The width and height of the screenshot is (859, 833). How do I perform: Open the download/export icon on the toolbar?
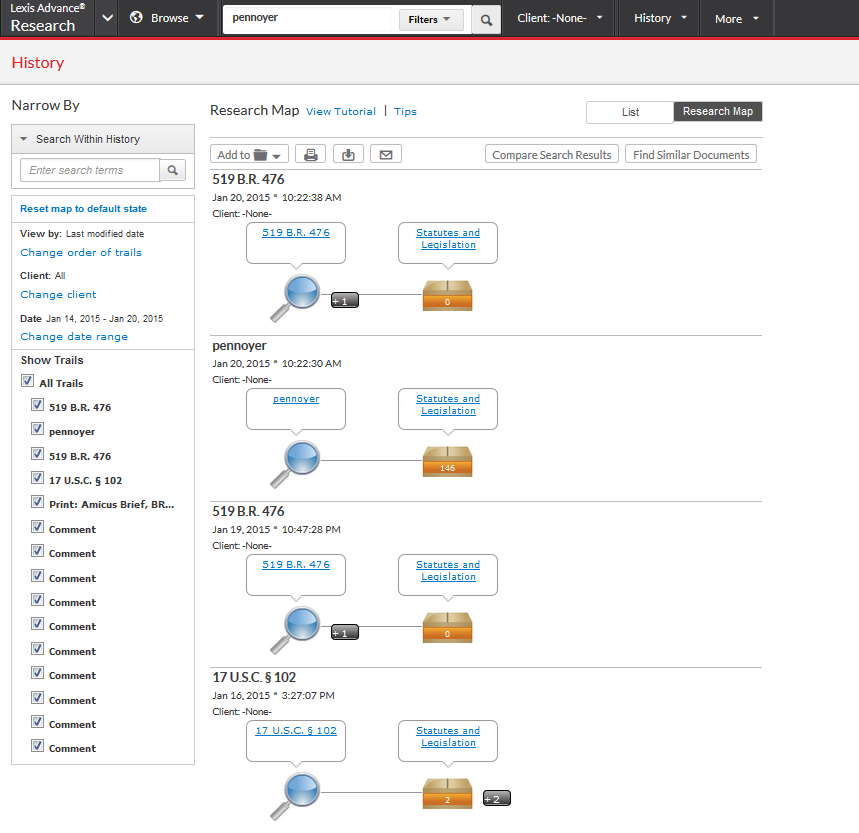[x=348, y=153]
